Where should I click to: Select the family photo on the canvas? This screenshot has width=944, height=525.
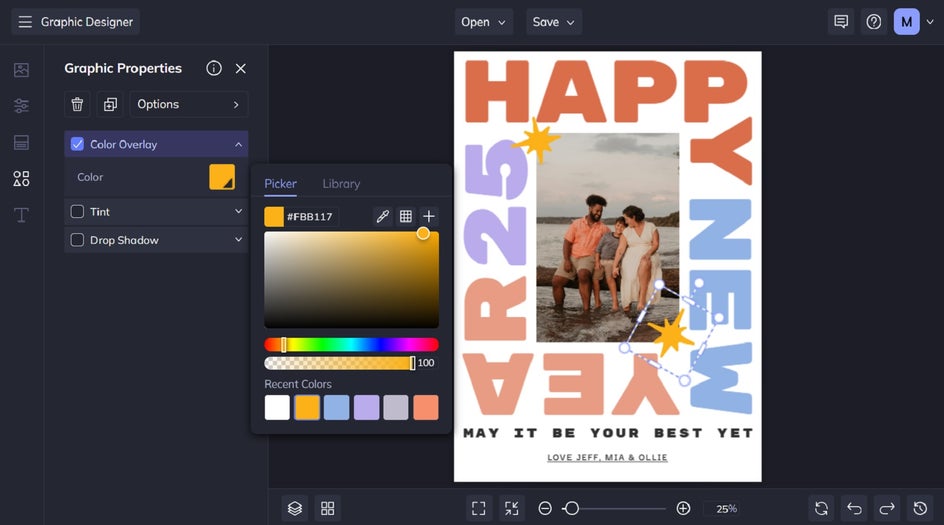click(x=607, y=237)
